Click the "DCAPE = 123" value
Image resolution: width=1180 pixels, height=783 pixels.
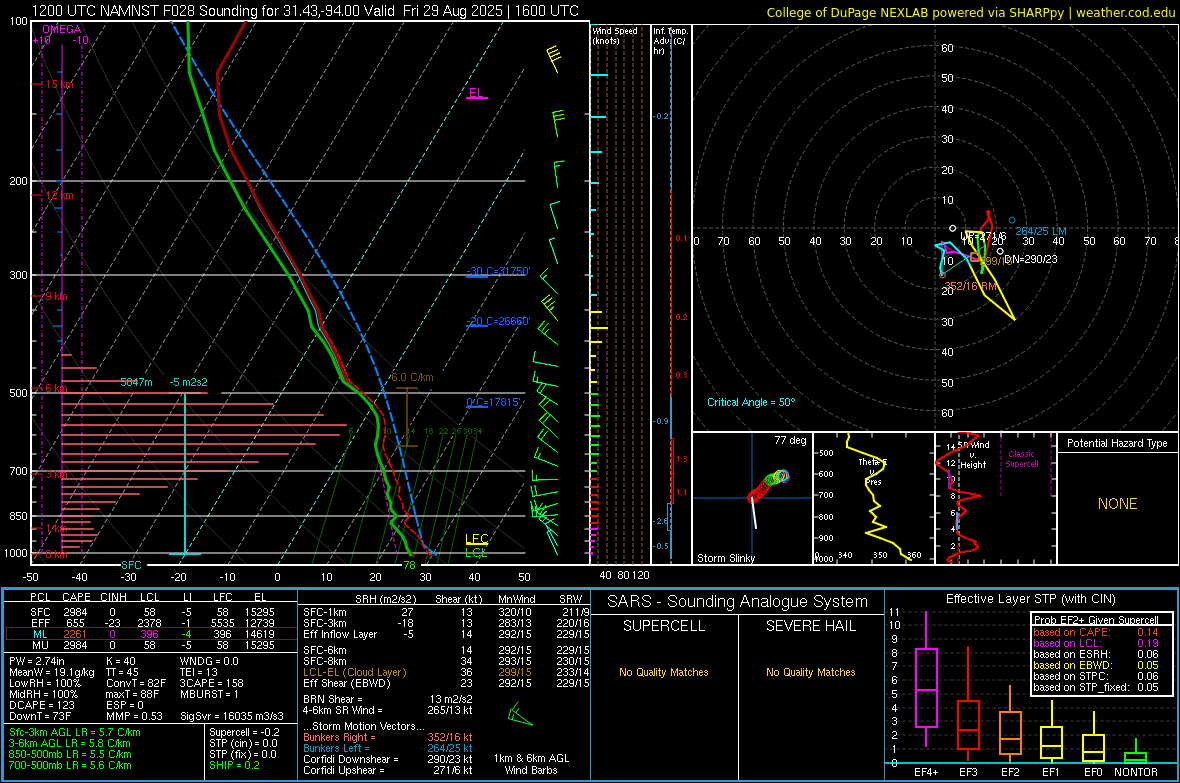pyautogui.click(x=41, y=705)
